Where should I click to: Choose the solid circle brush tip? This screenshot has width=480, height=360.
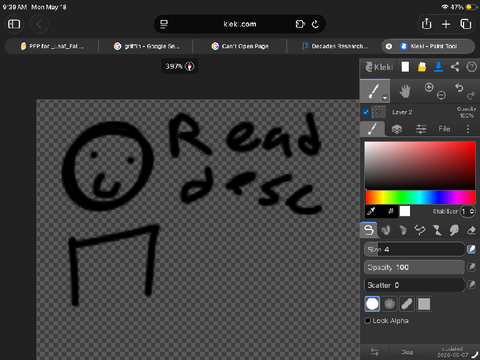[x=372, y=304]
